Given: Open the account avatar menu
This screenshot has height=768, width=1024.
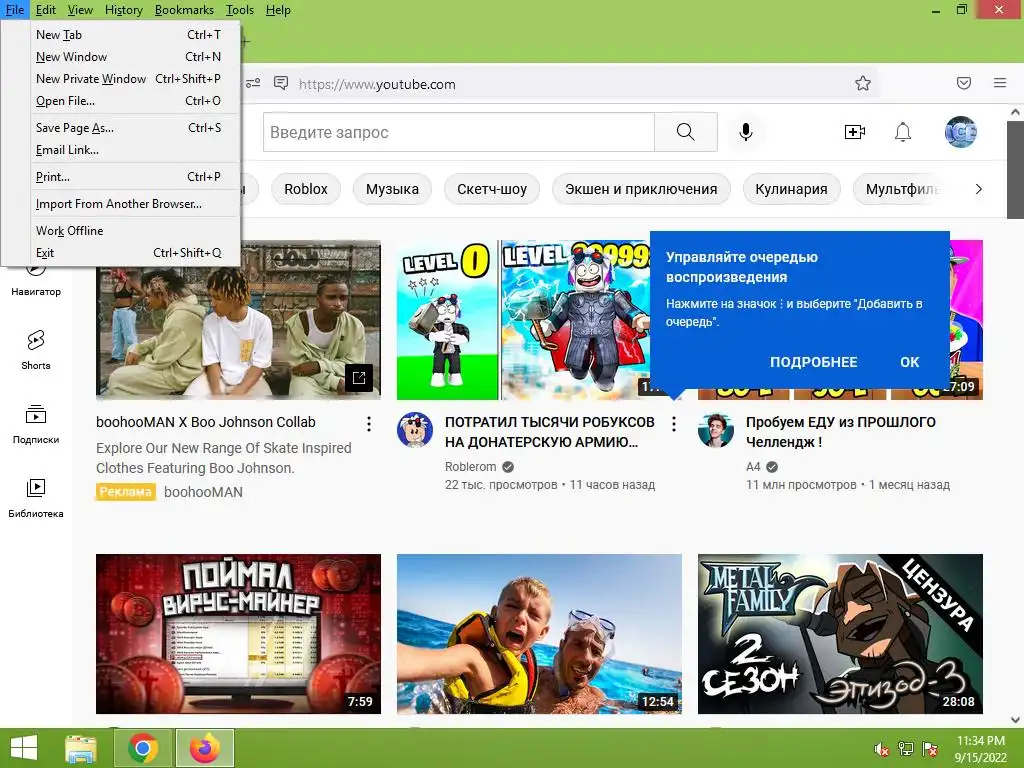Looking at the screenshot, I should 960,132.
